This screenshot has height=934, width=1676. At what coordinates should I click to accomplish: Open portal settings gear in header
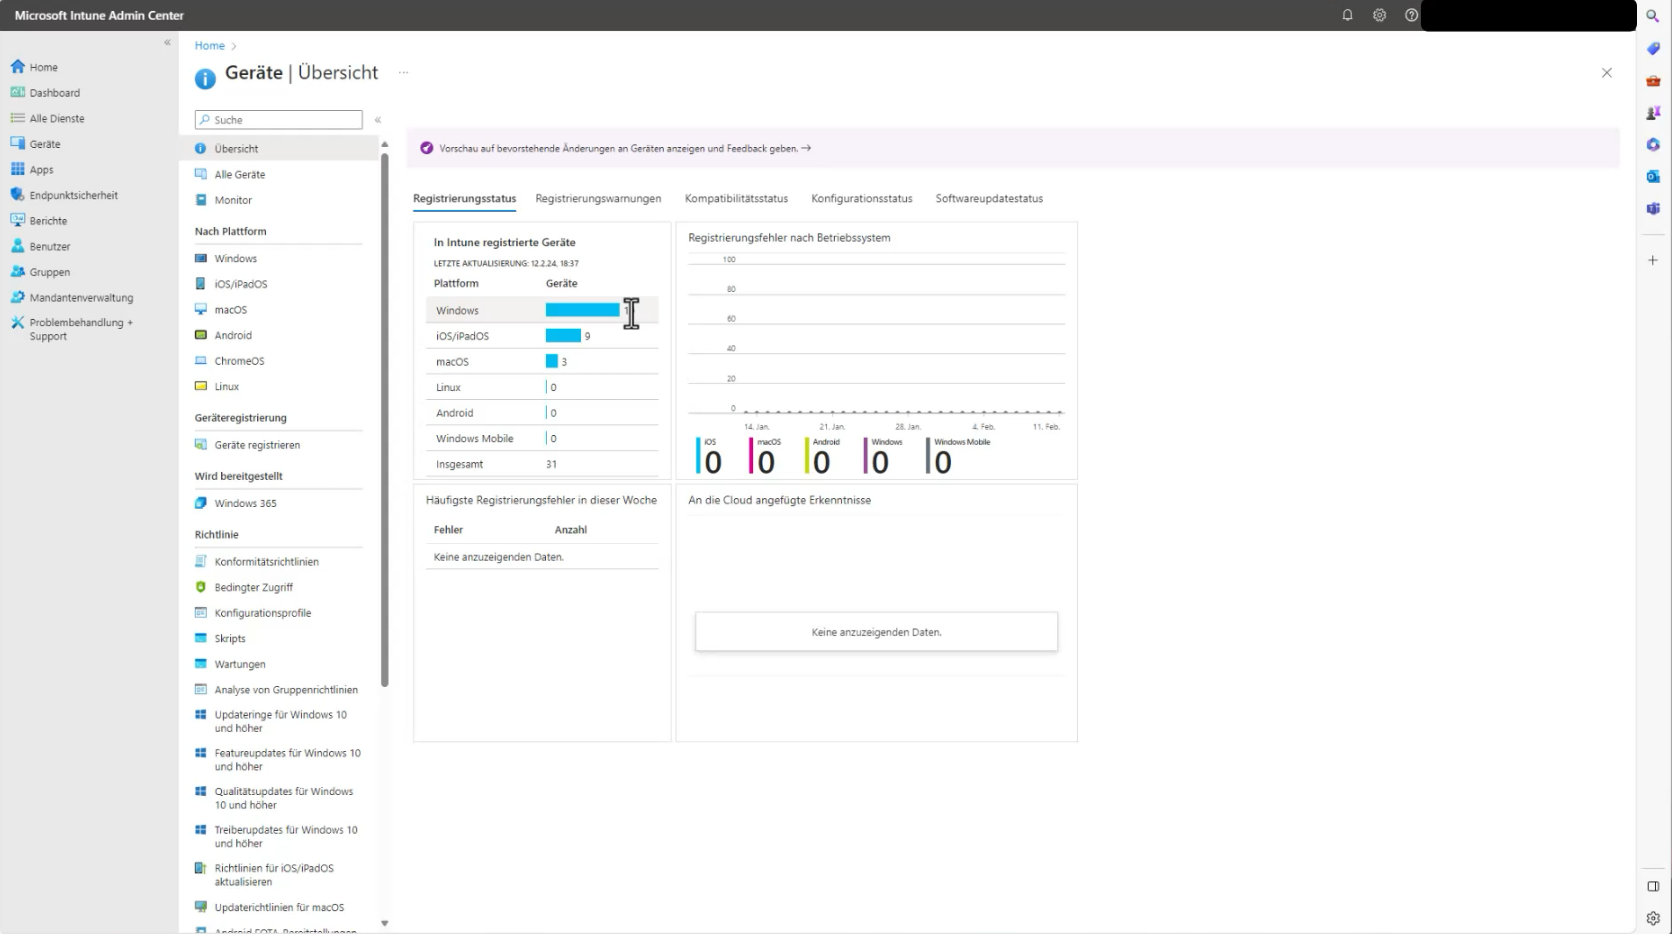tap(1379, 15)
